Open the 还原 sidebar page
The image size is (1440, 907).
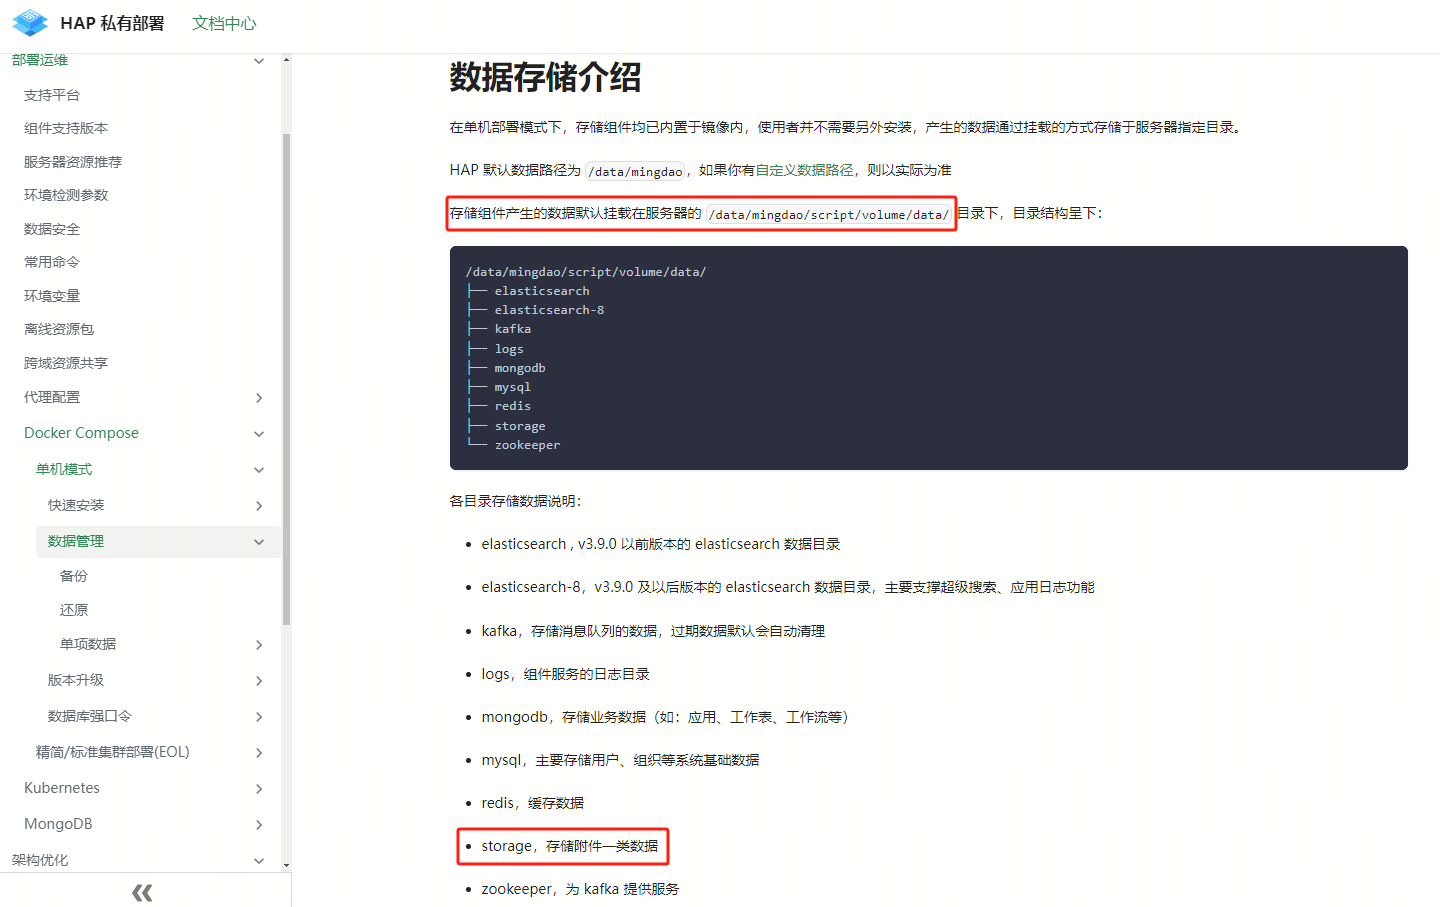pyautogui.click(x=74, y=610)
